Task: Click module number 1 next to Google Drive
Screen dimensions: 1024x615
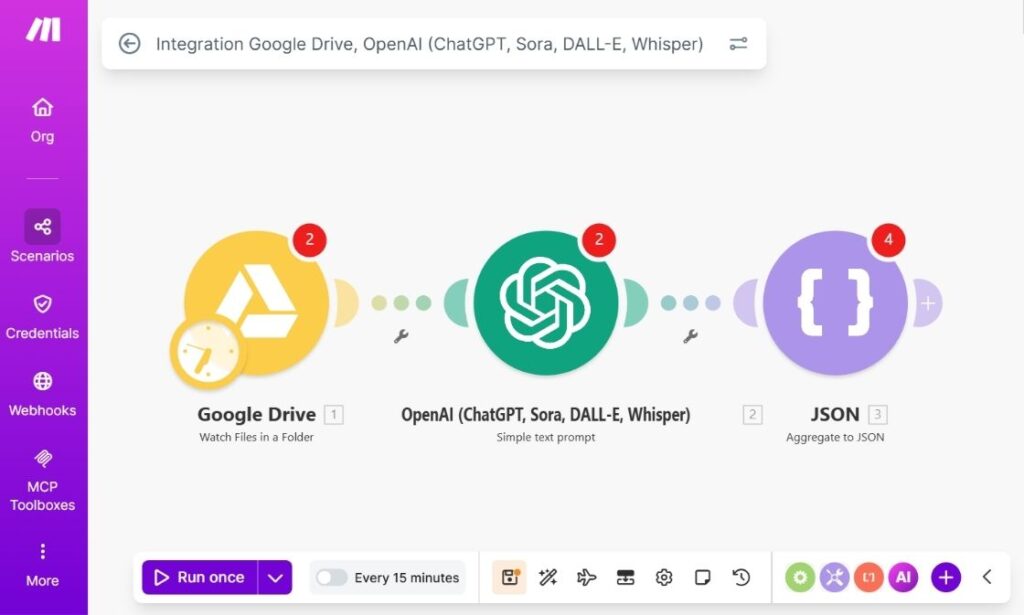Action: tap(334, 415)
